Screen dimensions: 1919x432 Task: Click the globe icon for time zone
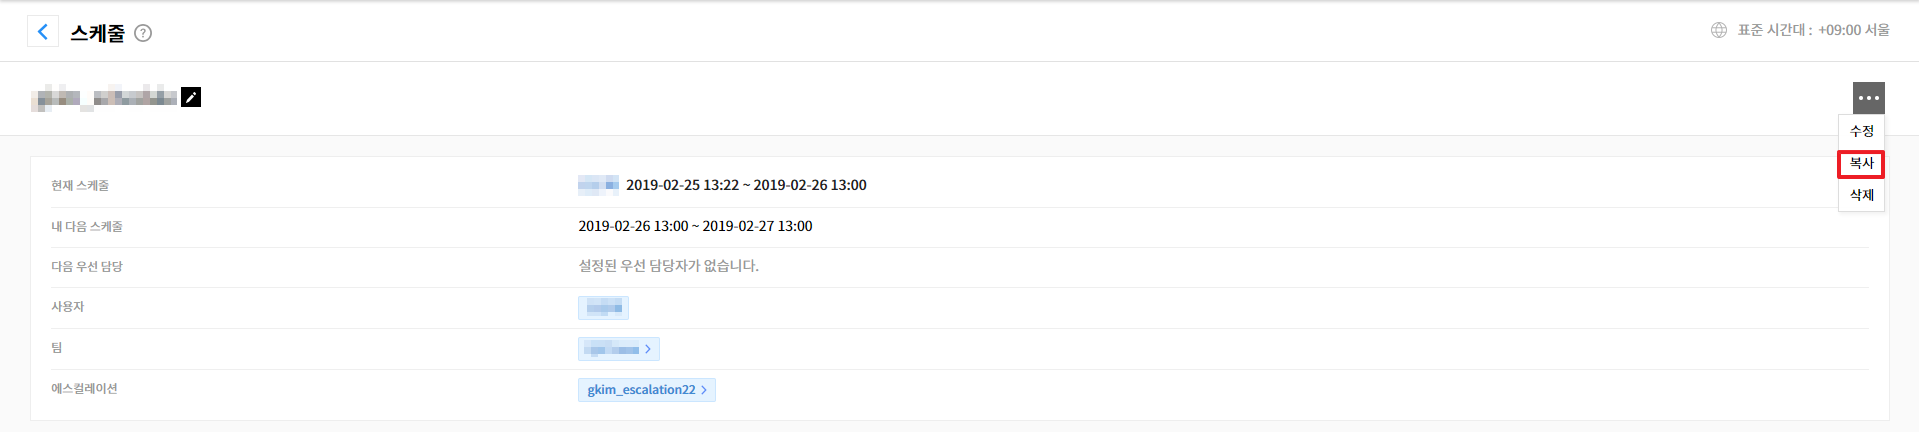(1718, 30)
